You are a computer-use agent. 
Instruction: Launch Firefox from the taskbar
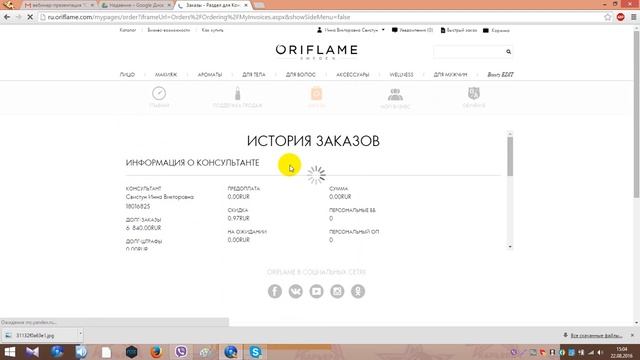pyautogui.click(x=156, y=352)
